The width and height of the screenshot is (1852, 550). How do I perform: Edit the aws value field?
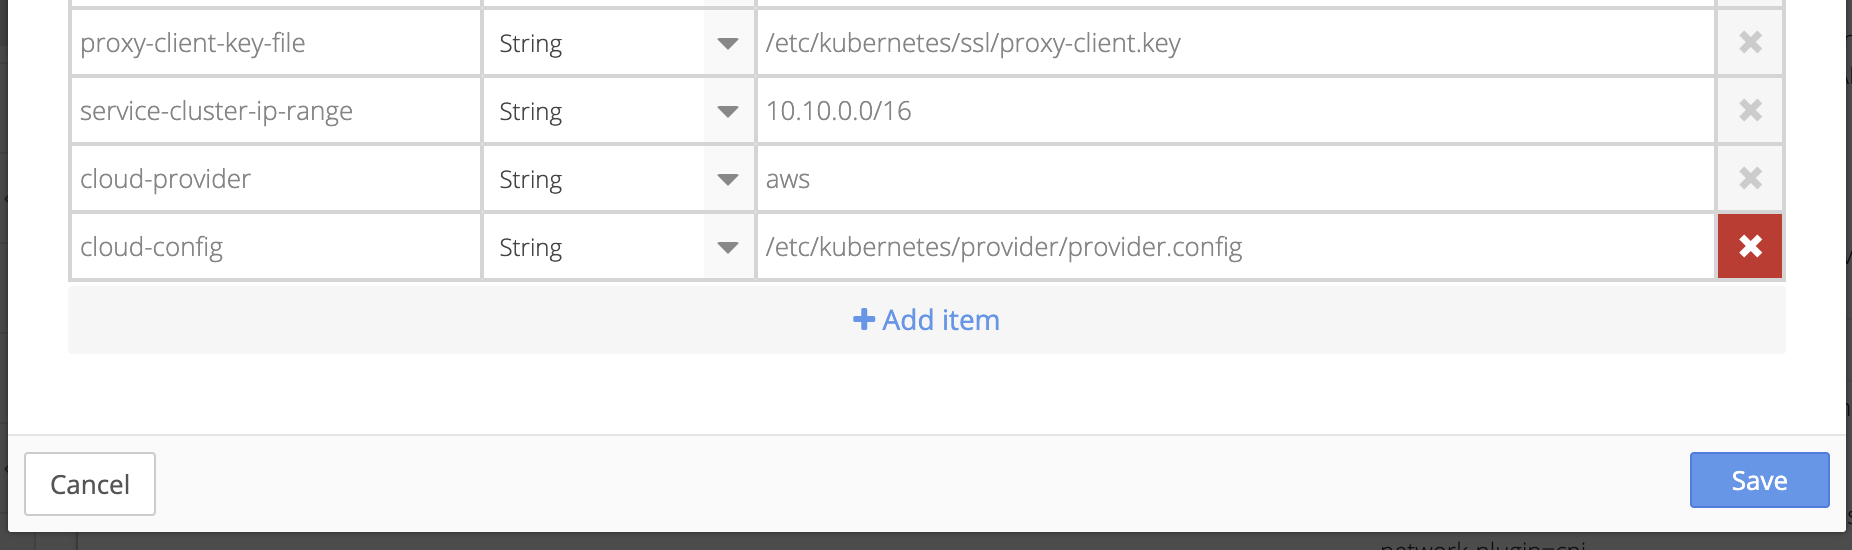pyautogui.click(x=1236, y=178)
